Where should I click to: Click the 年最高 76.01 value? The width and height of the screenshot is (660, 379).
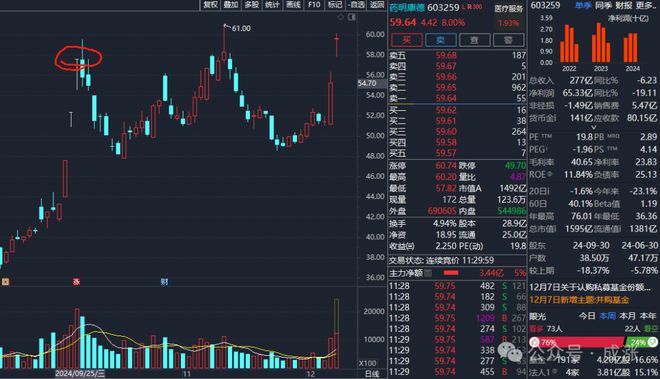pyautogui.click(x=582, y=216)
